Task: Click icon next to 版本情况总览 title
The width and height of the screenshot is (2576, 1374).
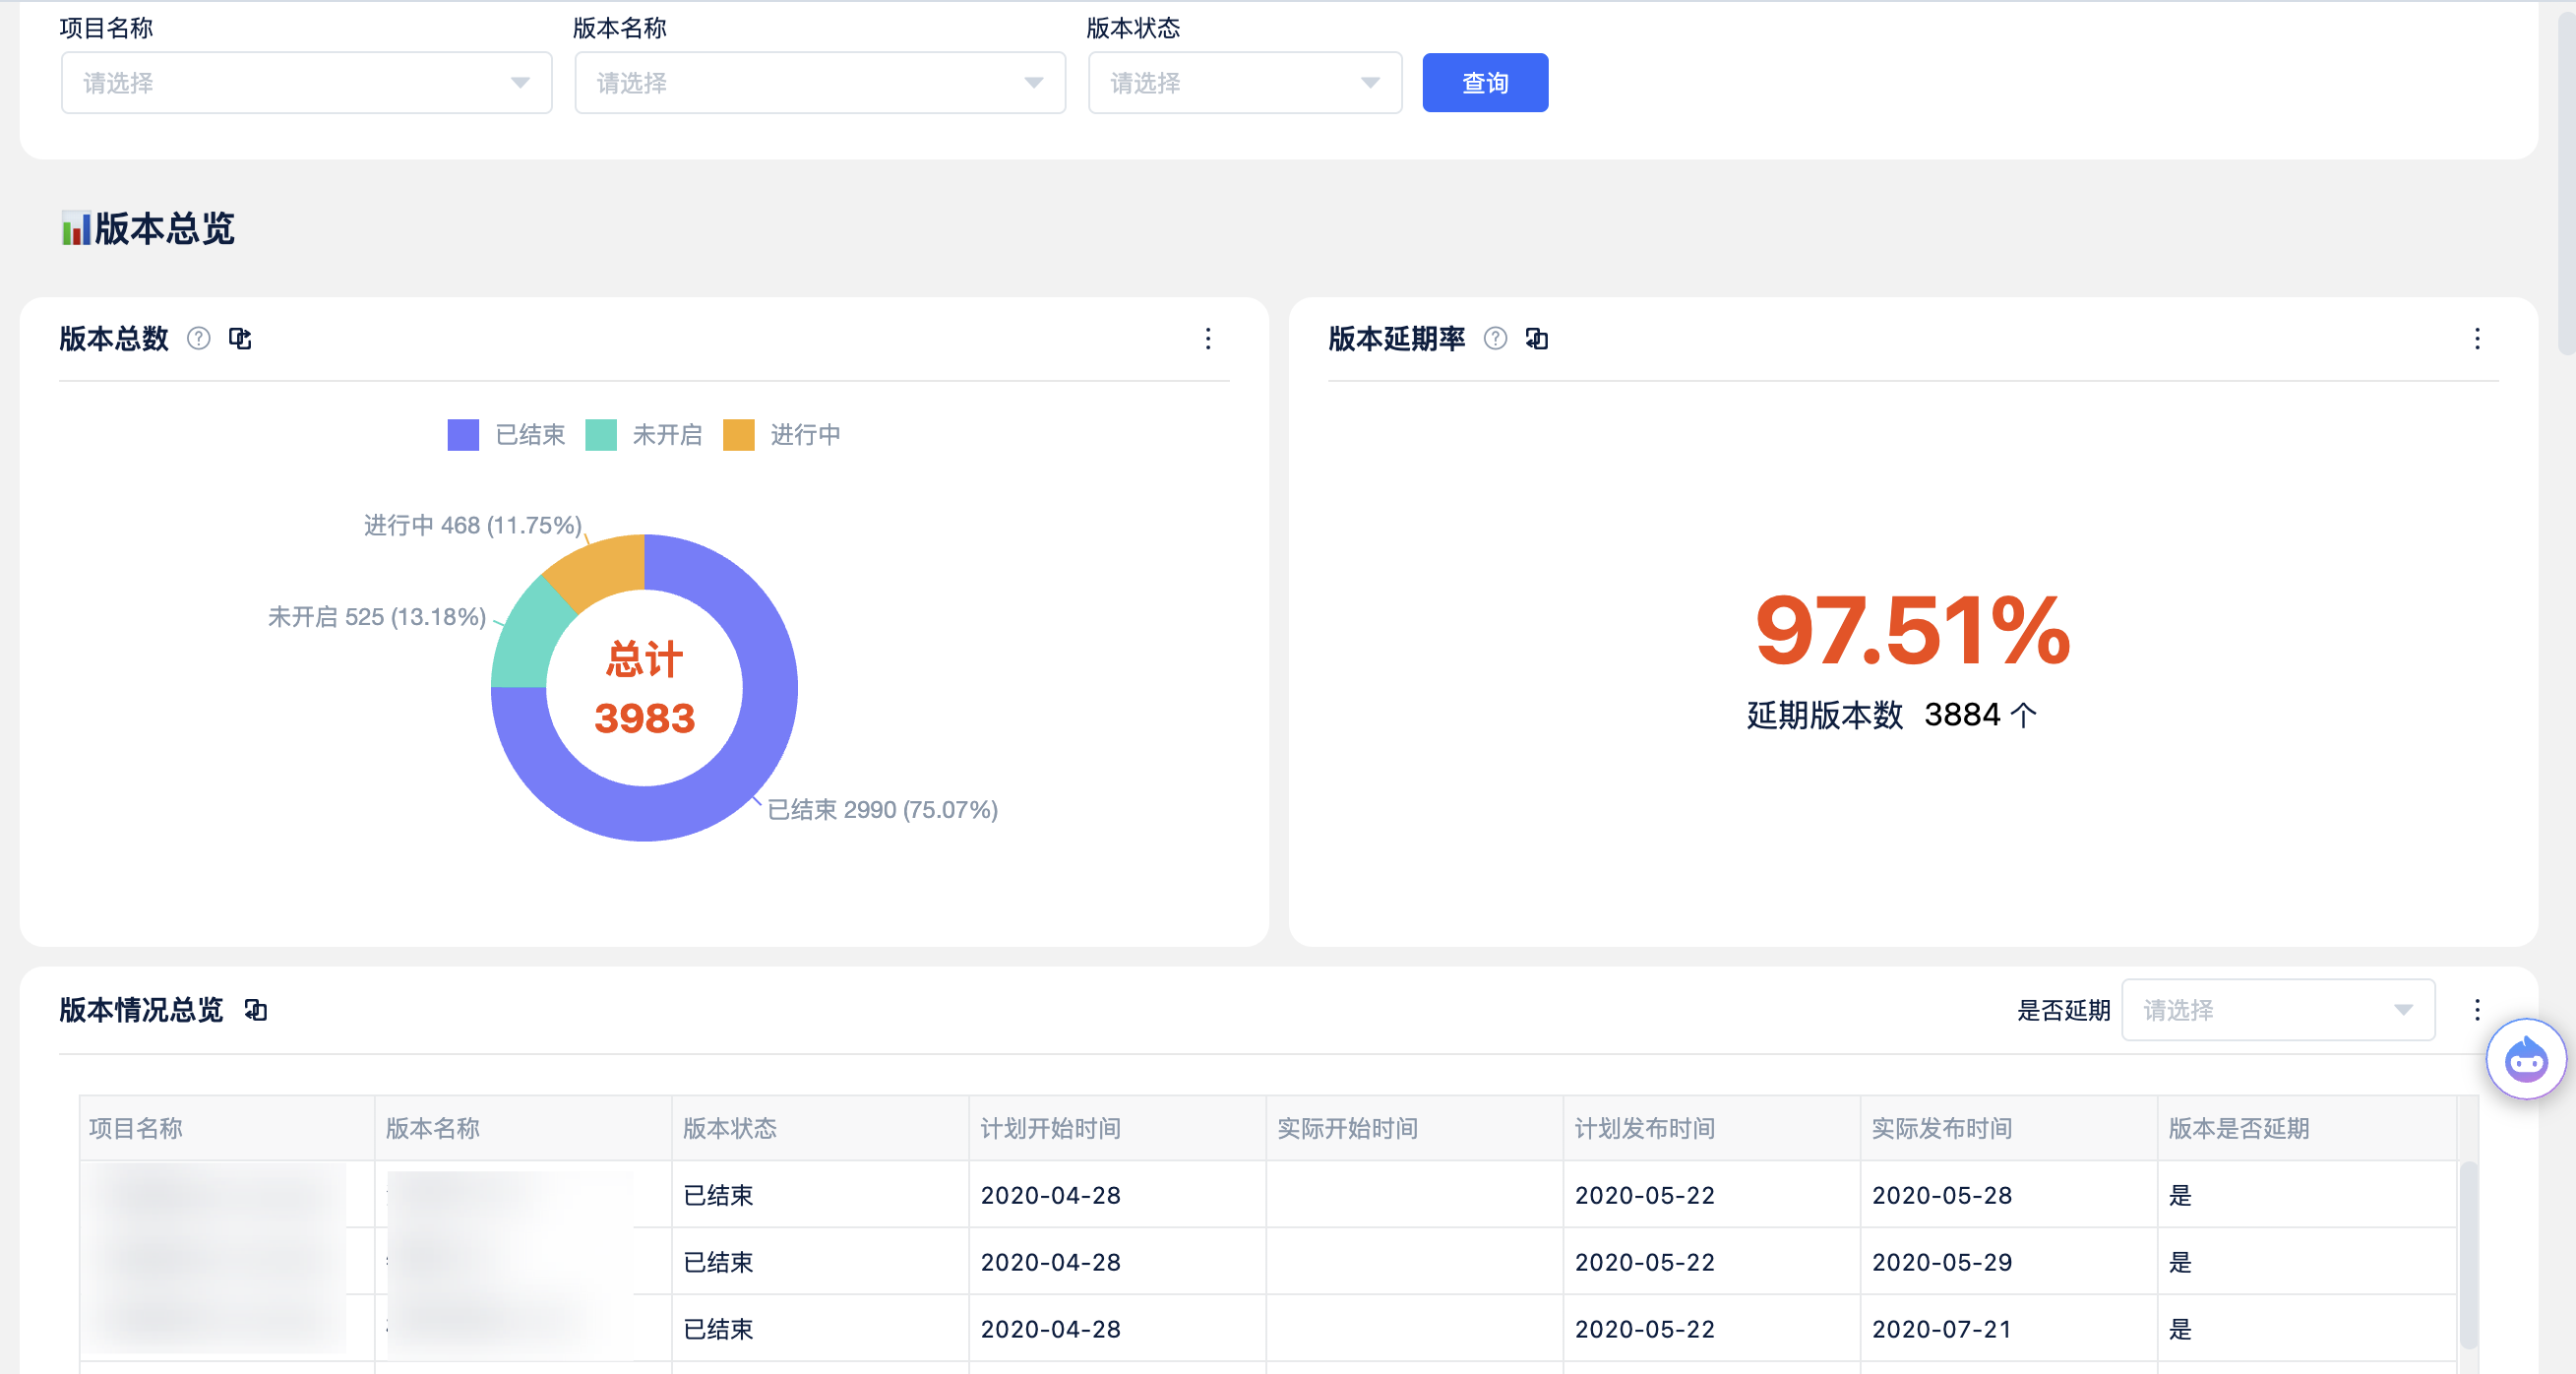Action: pos(256,1010)
